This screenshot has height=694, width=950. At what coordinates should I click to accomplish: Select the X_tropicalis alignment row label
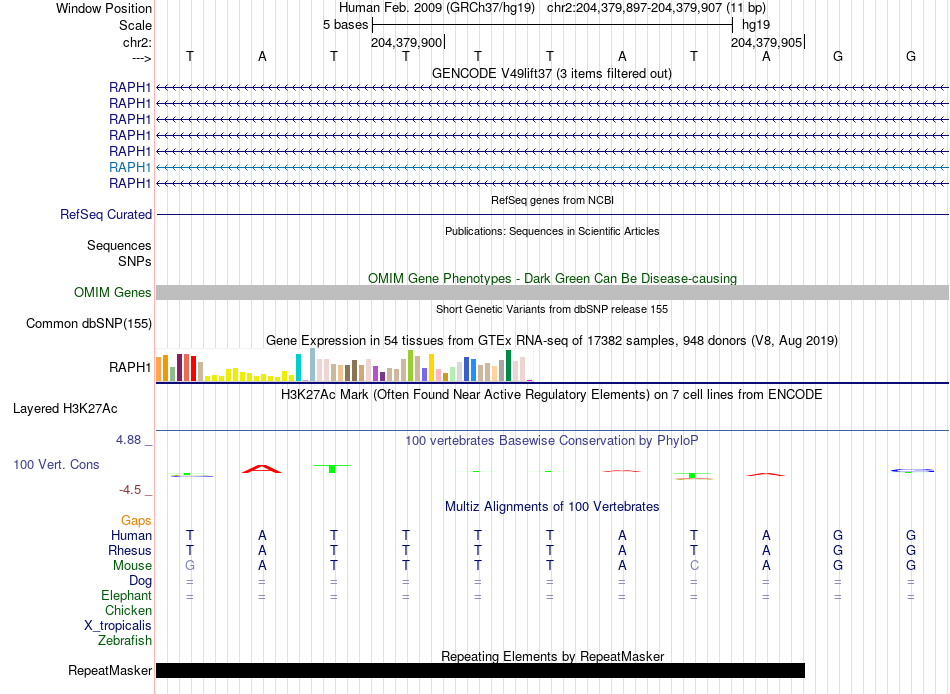click(118, 626)
